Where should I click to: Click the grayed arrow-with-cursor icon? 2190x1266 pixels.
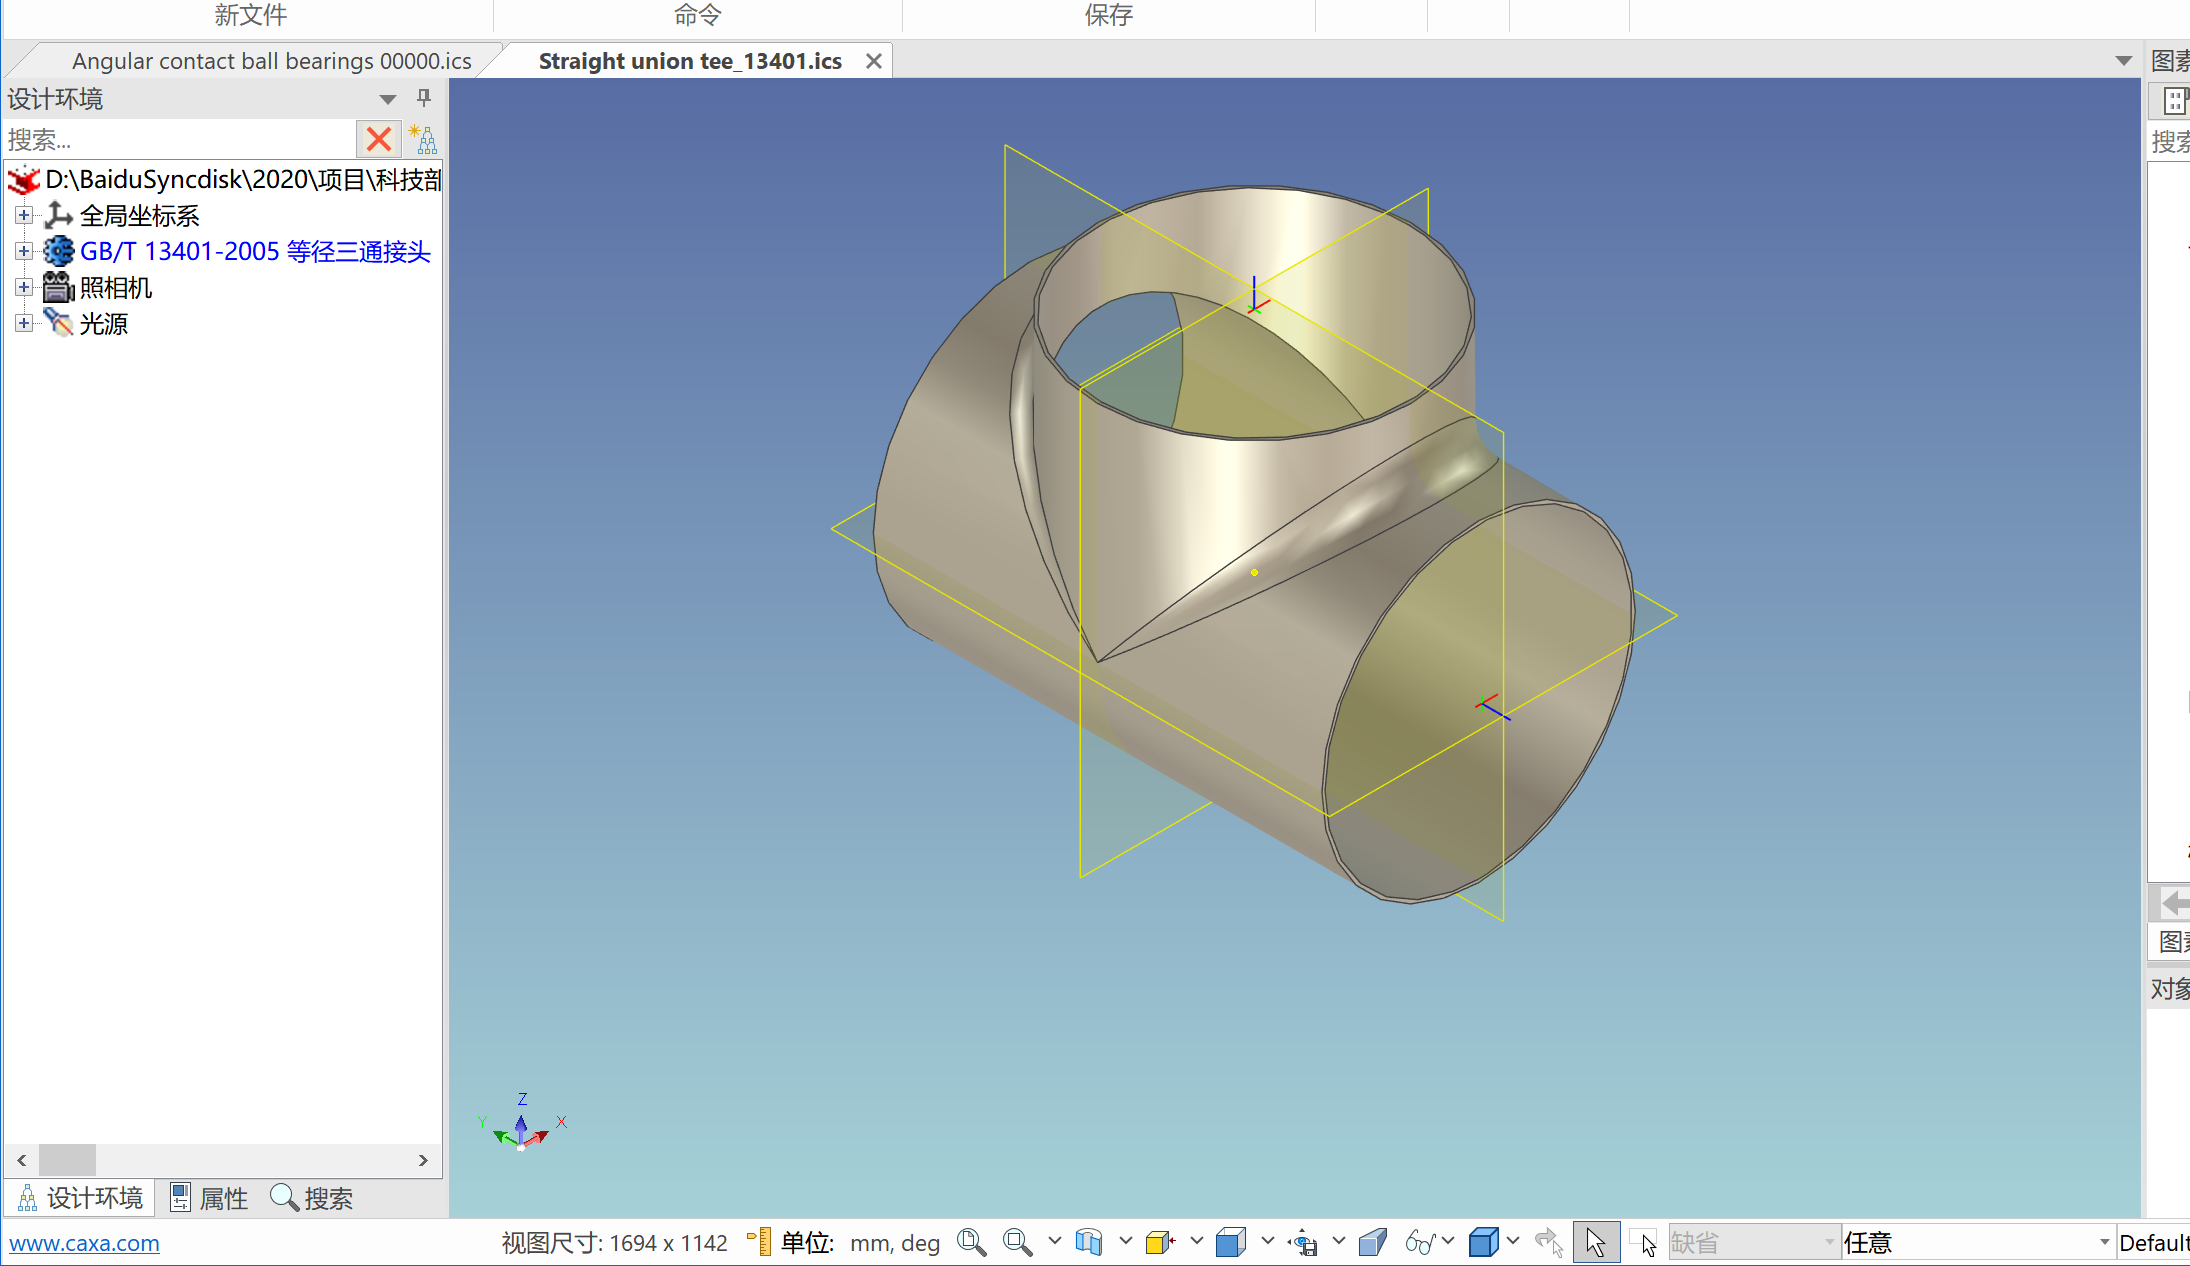tap(1549, 1242)
